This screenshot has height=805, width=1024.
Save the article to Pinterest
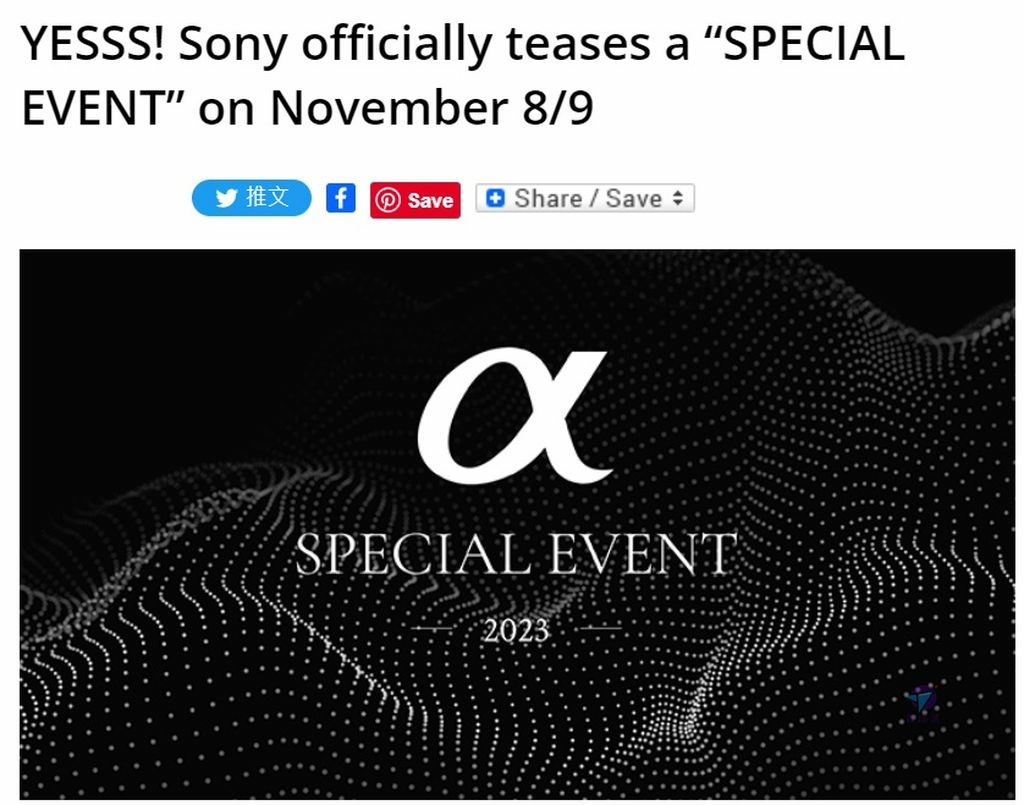[415, 200]
